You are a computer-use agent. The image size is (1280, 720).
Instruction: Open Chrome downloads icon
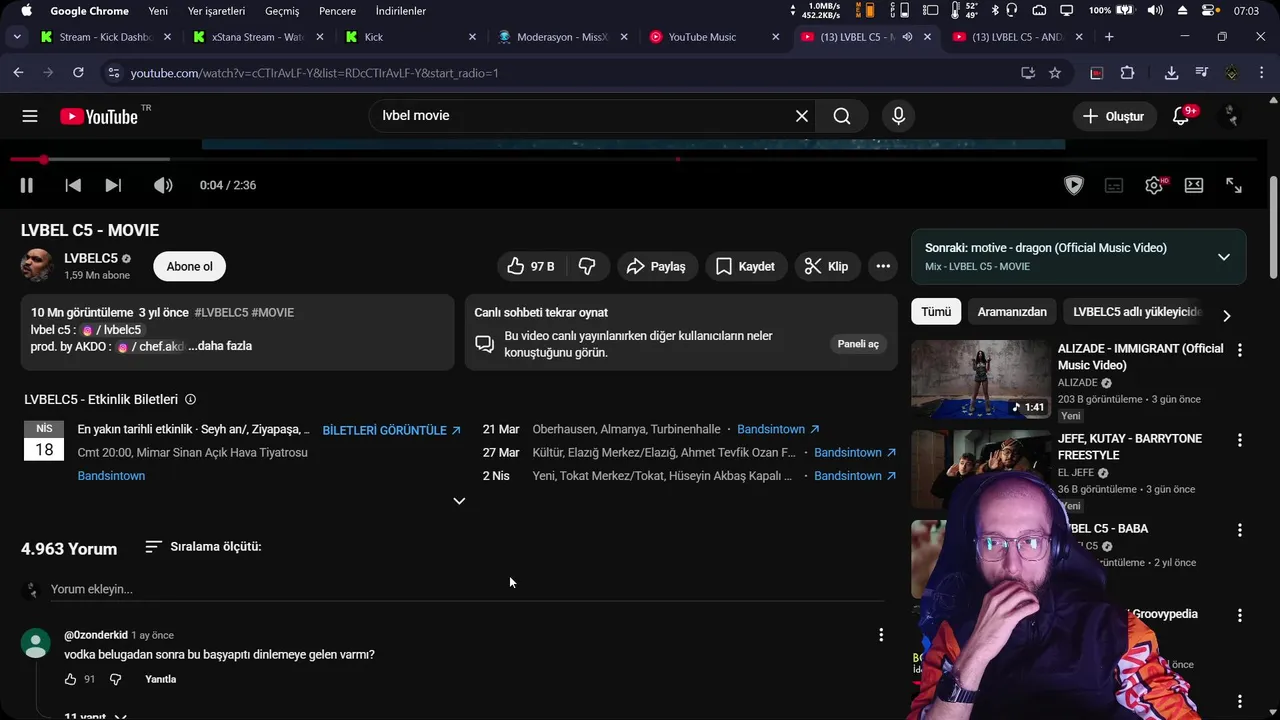1171,73
